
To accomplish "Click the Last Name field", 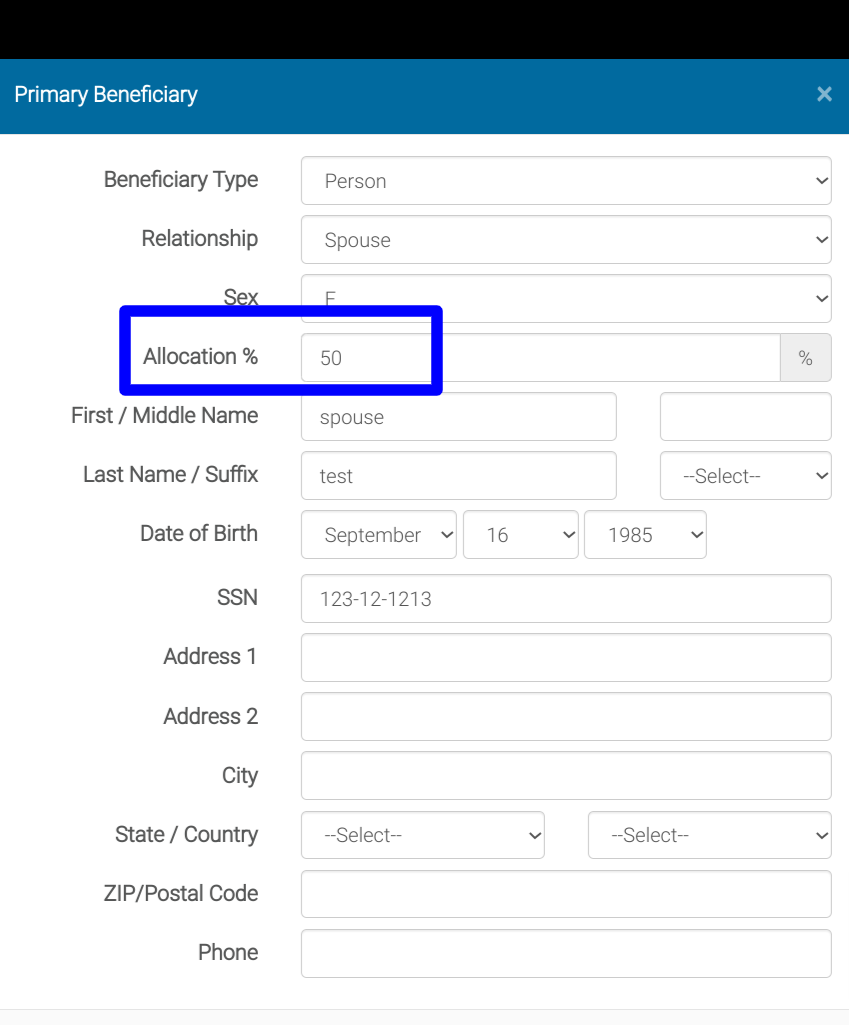I will pos(458,476).
